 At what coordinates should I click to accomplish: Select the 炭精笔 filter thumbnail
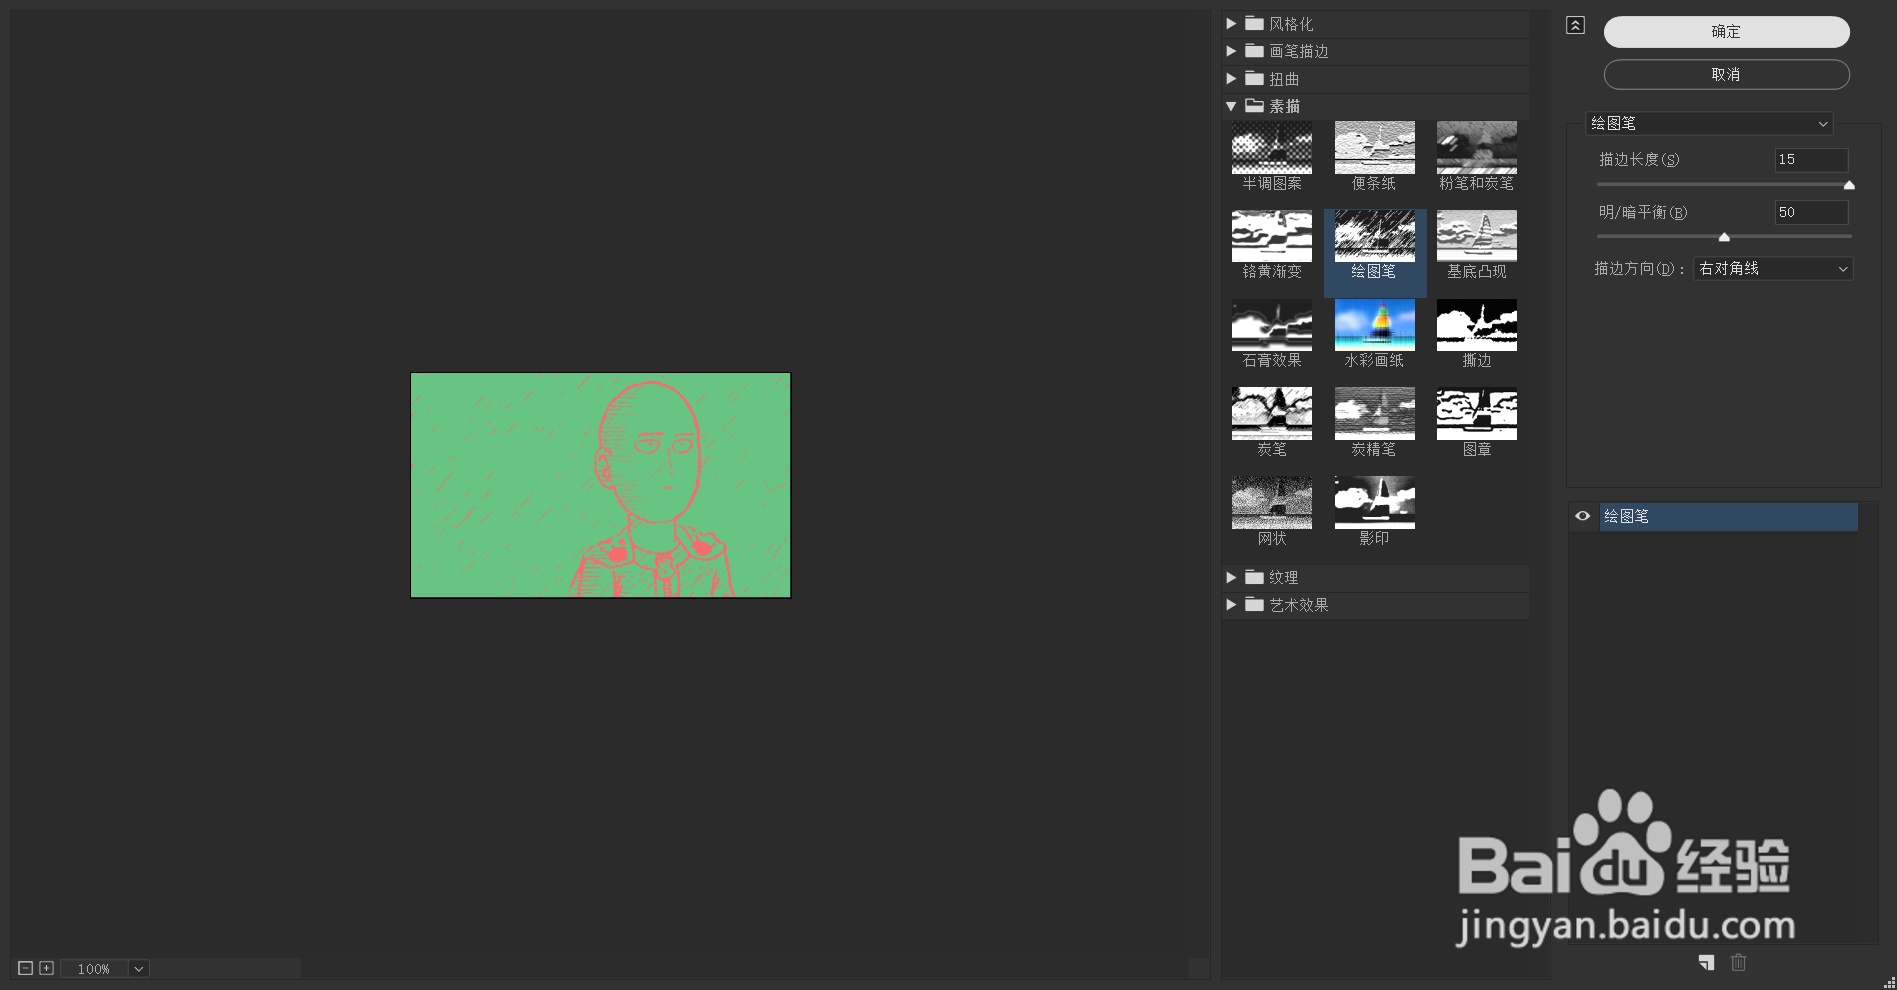(1374, 414)
